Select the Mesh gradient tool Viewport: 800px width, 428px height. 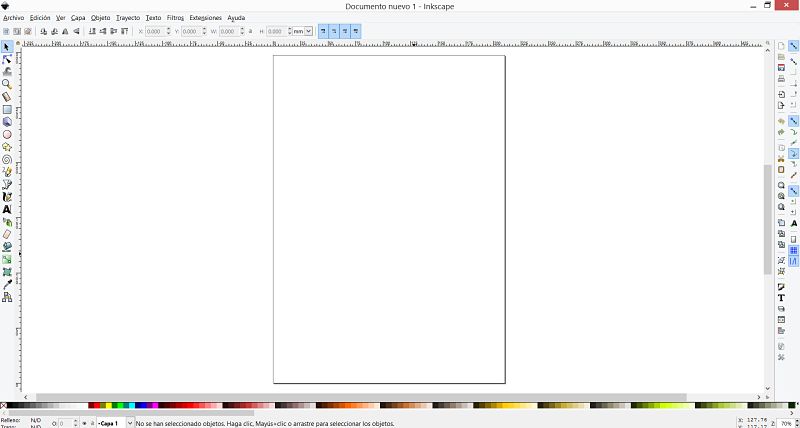[x=7, y=272]
